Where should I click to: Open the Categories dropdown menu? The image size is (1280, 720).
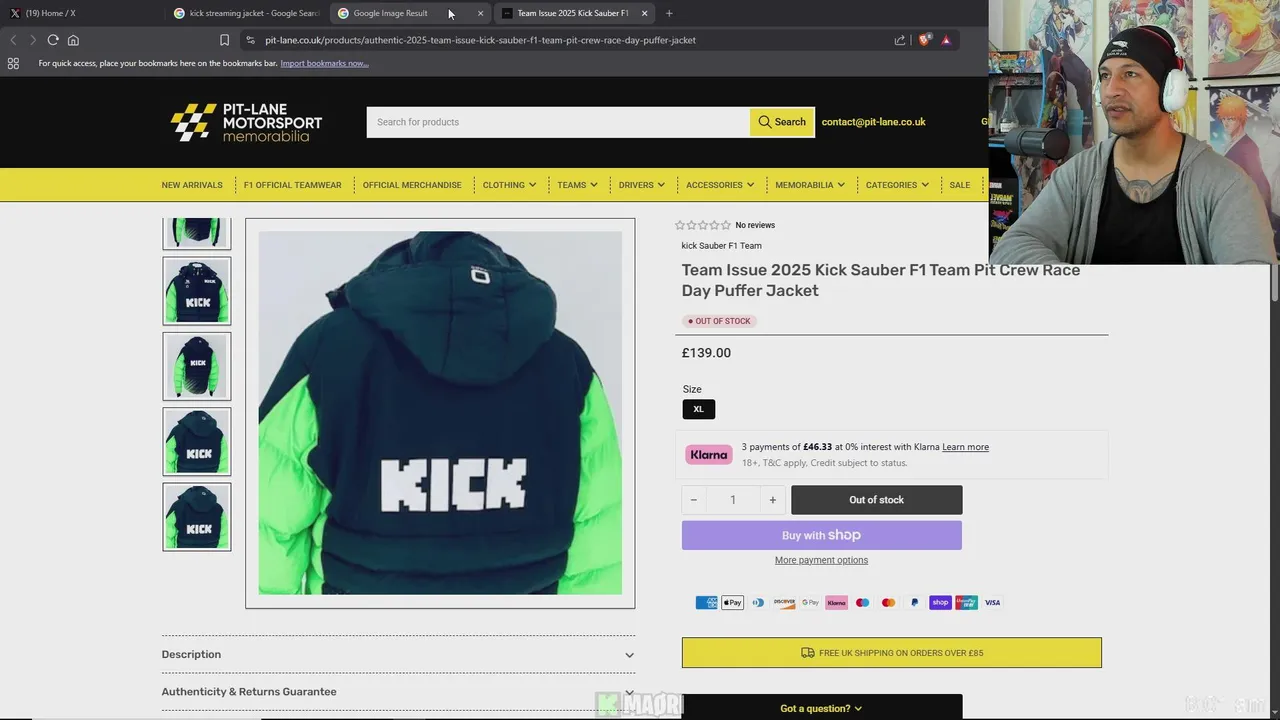coord(897,185)
